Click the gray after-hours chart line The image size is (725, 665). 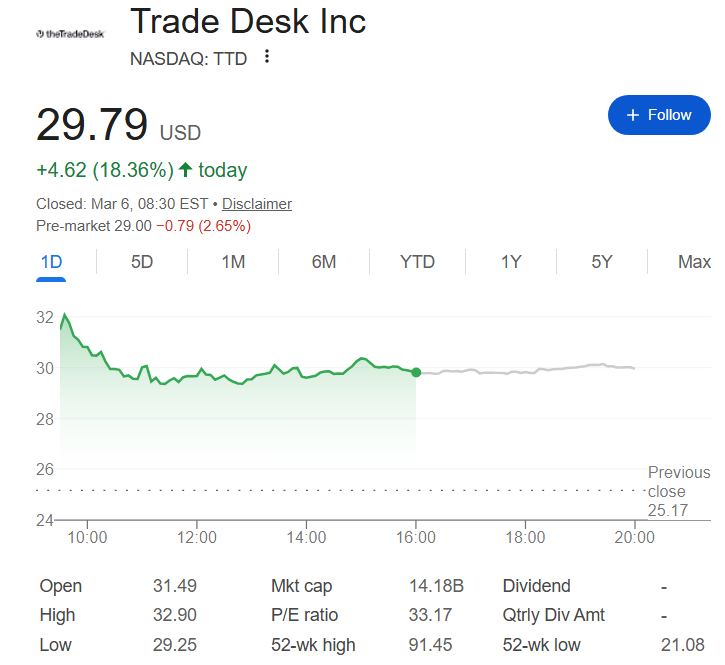click(530, 371)
